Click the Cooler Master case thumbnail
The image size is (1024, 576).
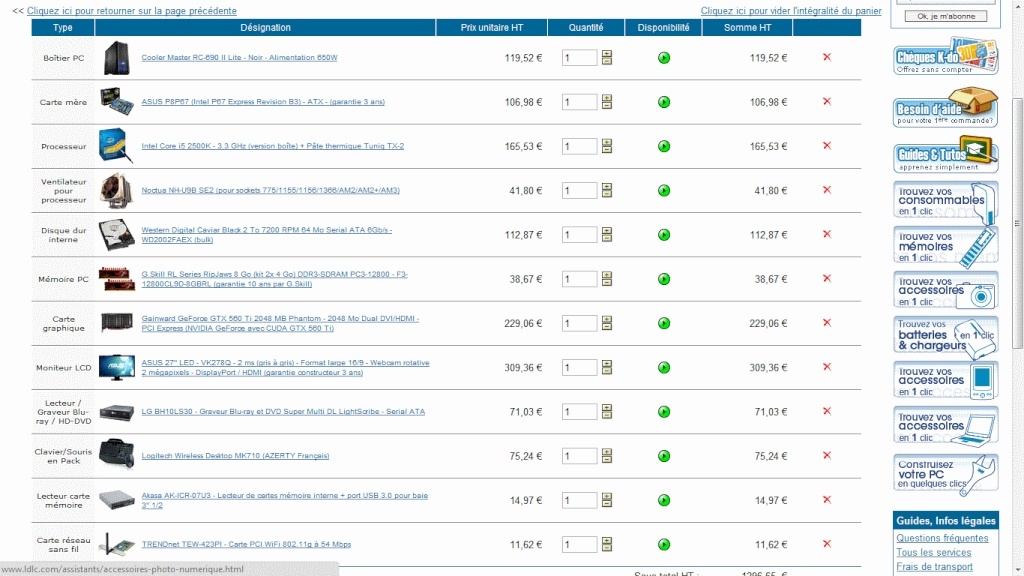pyautogui.click(x=117, y=58)
